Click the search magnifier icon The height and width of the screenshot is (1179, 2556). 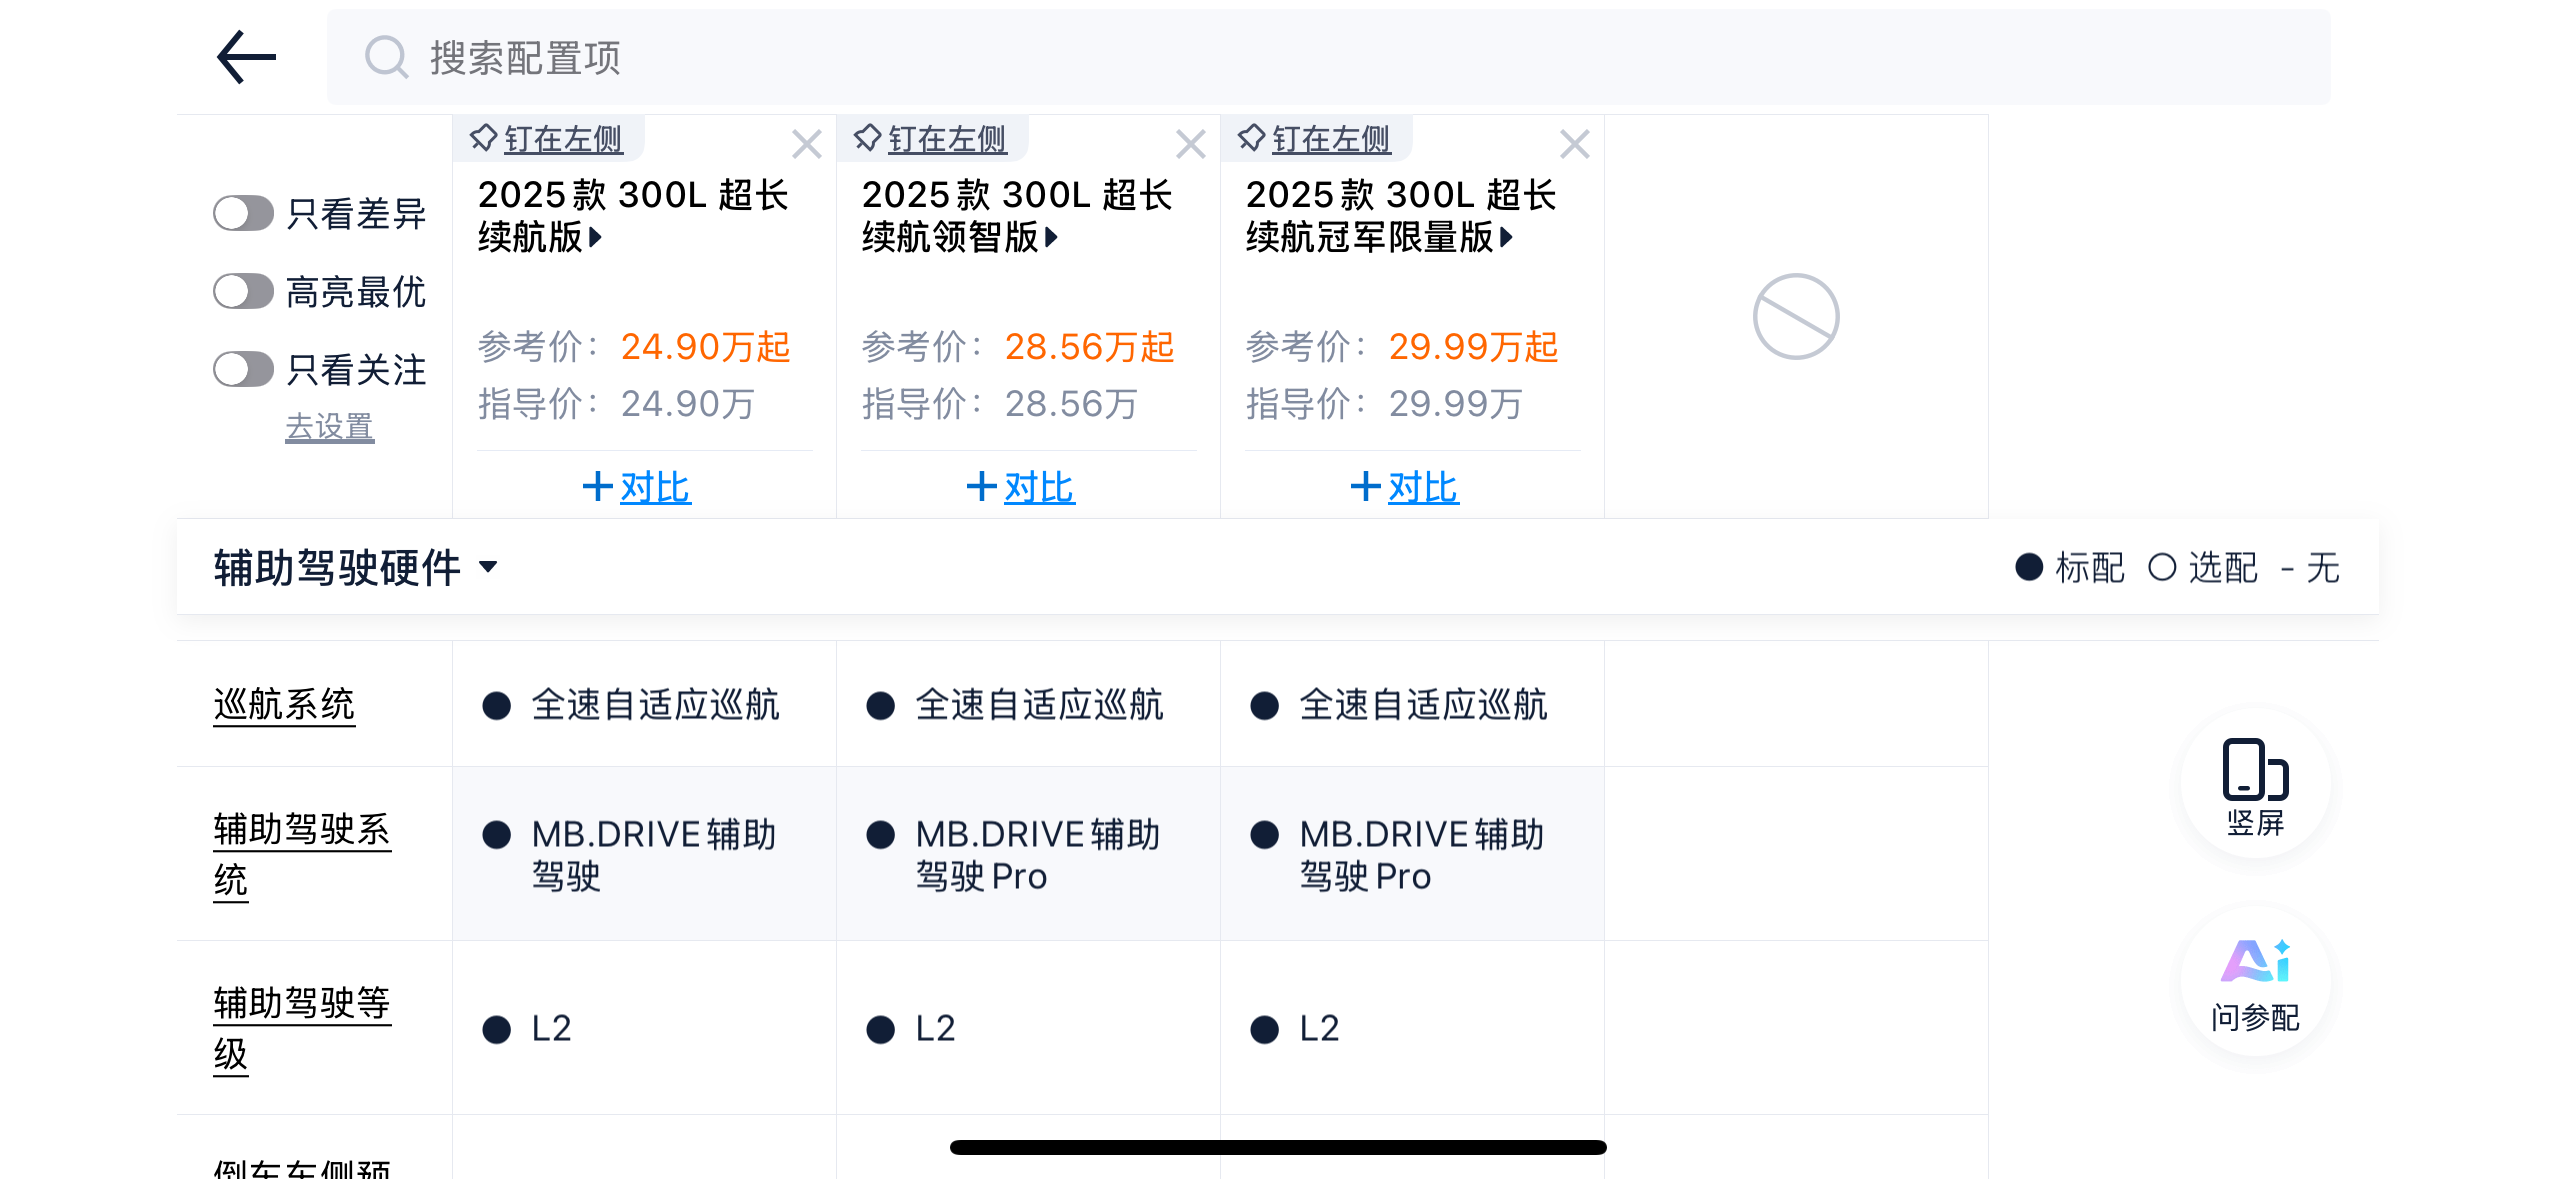[386, 57]
